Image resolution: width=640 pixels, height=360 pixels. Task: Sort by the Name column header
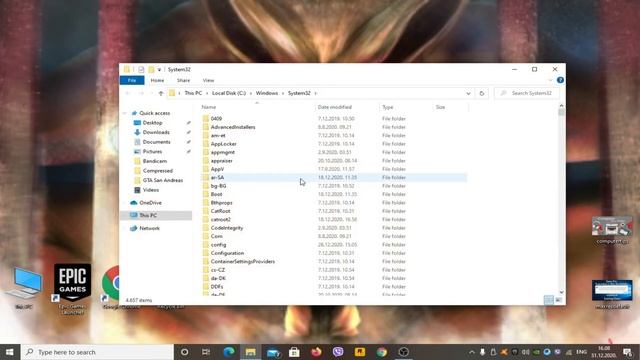pos(209,107)
